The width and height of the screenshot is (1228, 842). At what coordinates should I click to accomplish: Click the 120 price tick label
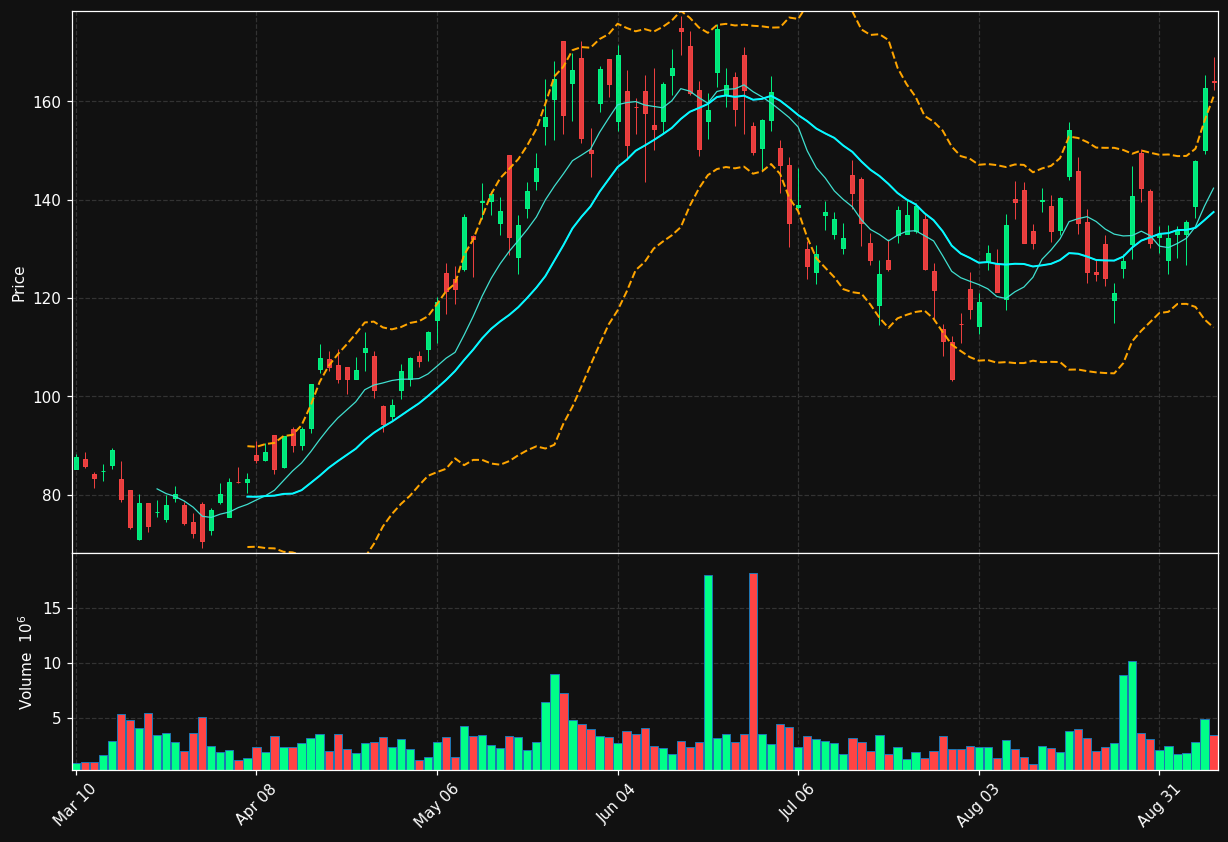click(x=48, y=299)
